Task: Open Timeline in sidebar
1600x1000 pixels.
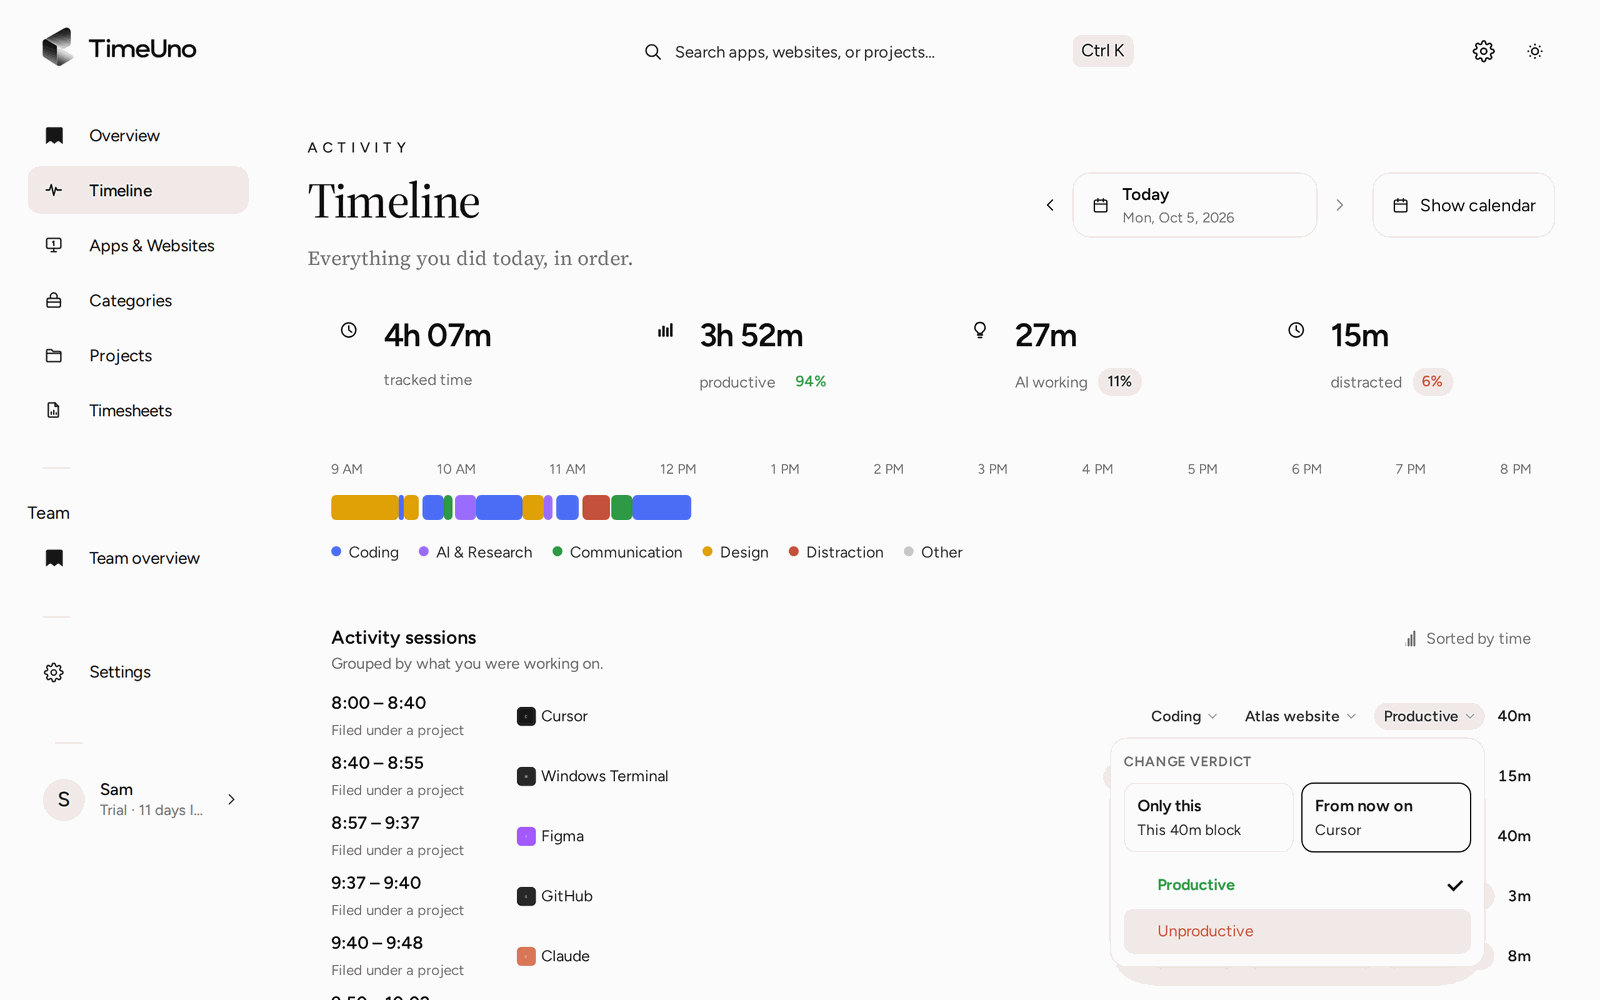Action: (x=138, y=190)
